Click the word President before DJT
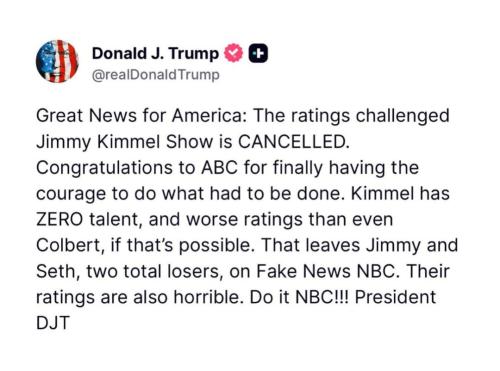 [395, 297]
